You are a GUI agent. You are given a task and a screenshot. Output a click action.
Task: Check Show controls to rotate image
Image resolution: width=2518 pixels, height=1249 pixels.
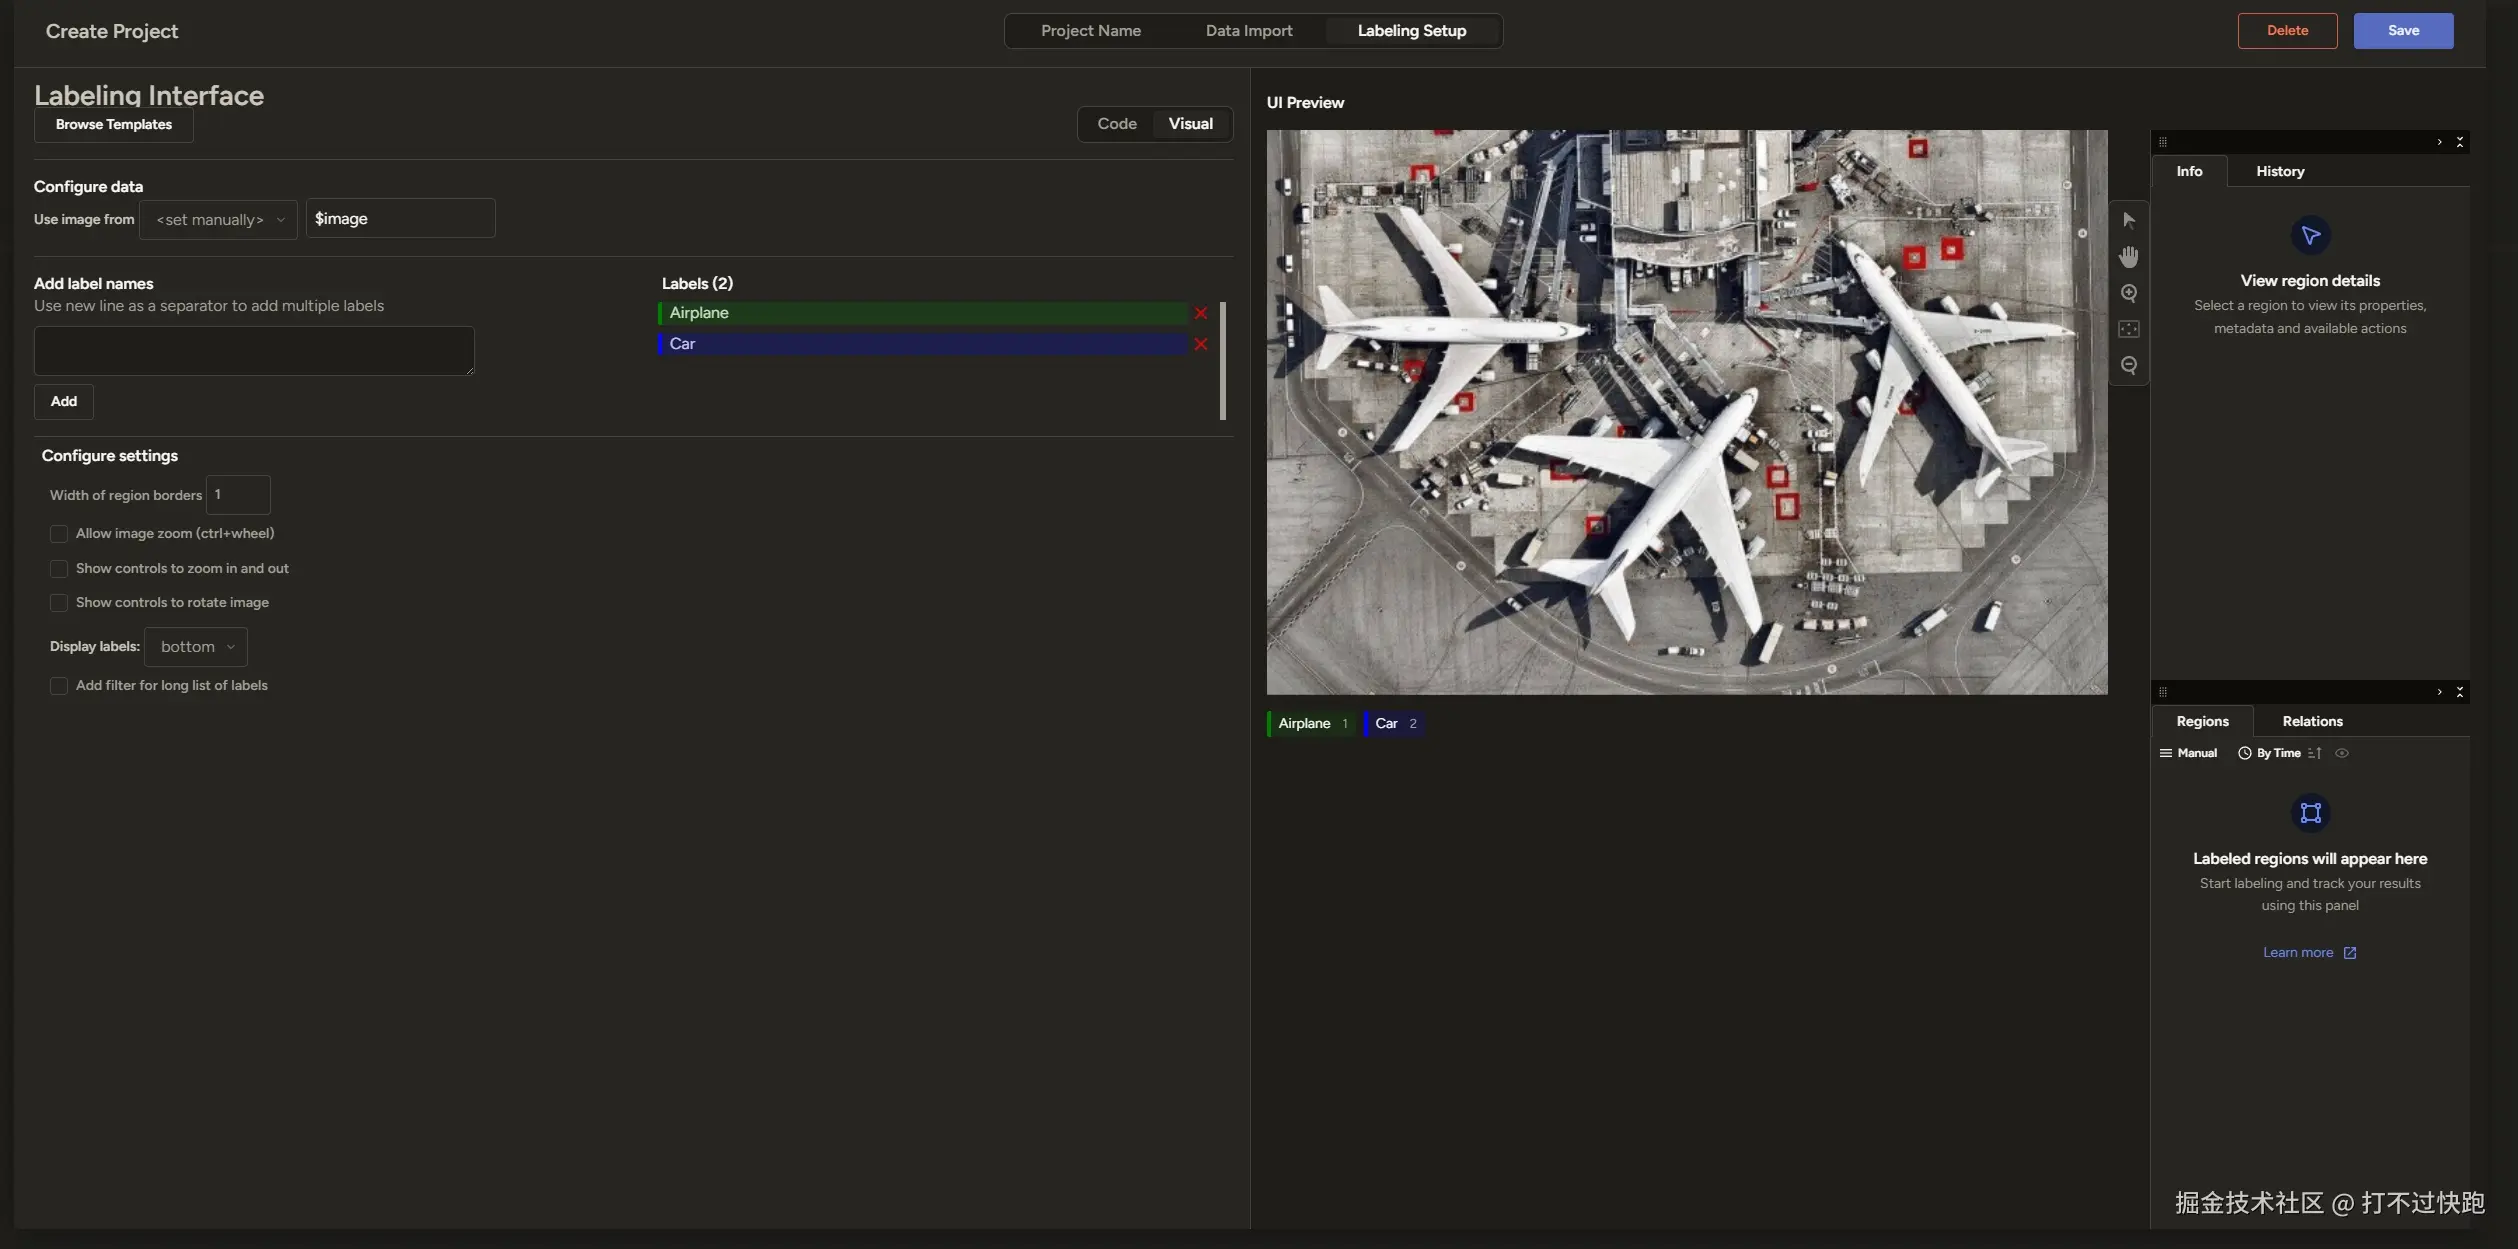(59, 603)
